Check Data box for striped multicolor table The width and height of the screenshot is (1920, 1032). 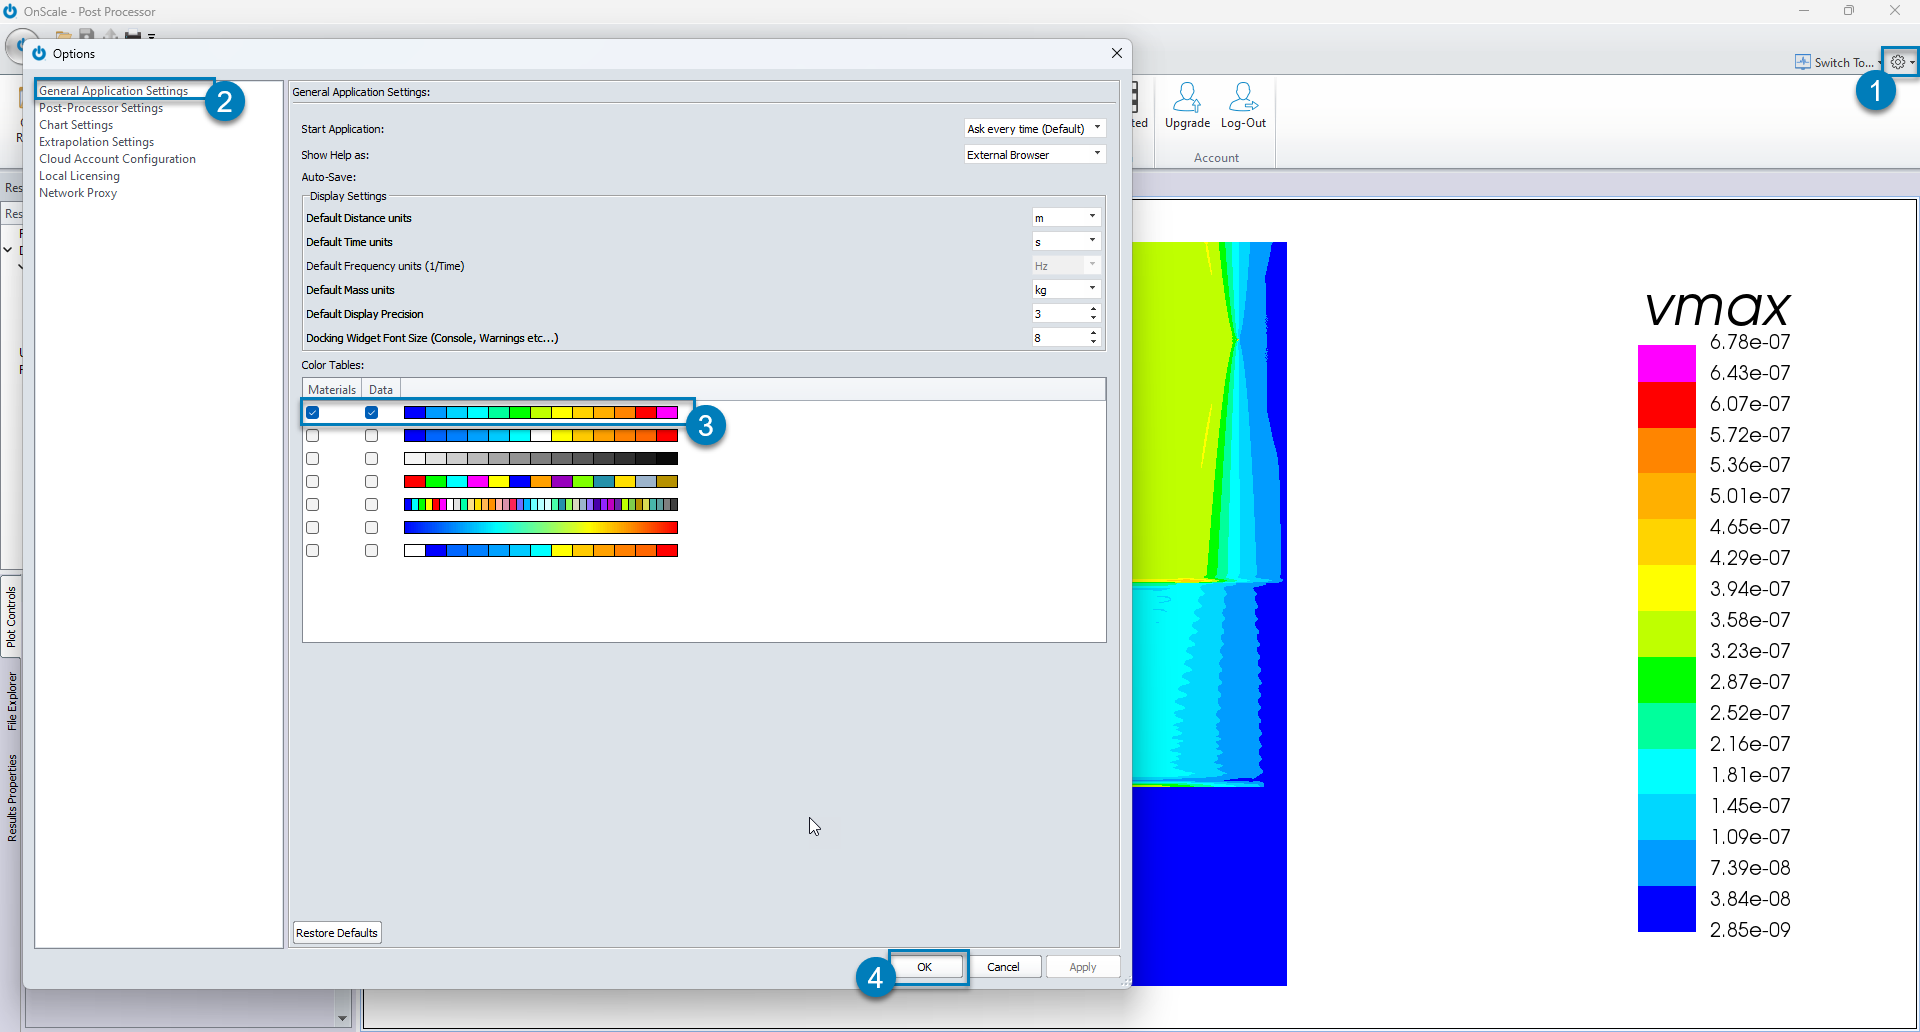pos(372,504)
